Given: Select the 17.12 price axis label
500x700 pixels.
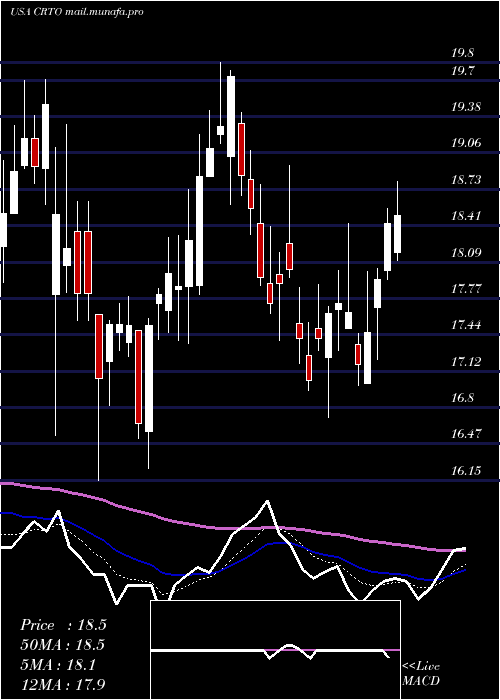Looking at the screenshot, I should (x=466, y=361).
